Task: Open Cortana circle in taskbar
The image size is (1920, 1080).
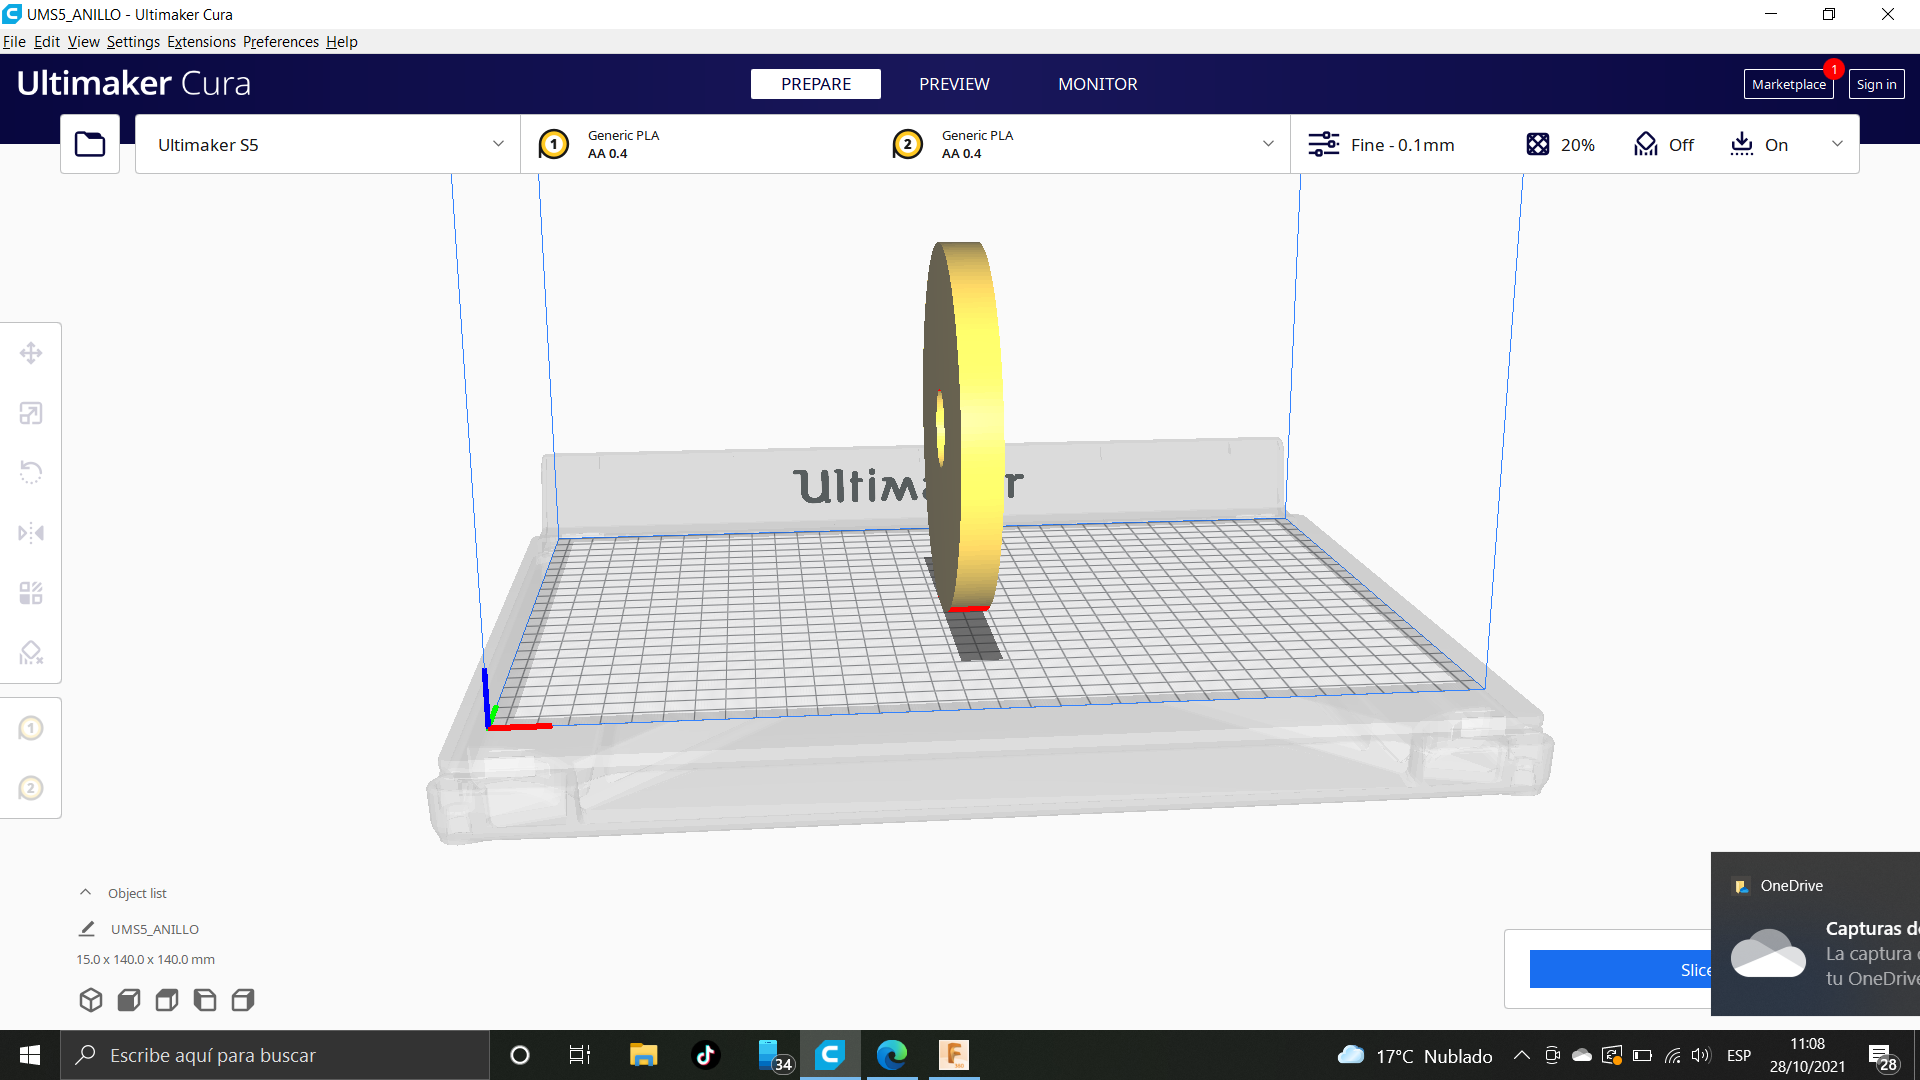Action: pyautogui.click(x=520, y=1055)
